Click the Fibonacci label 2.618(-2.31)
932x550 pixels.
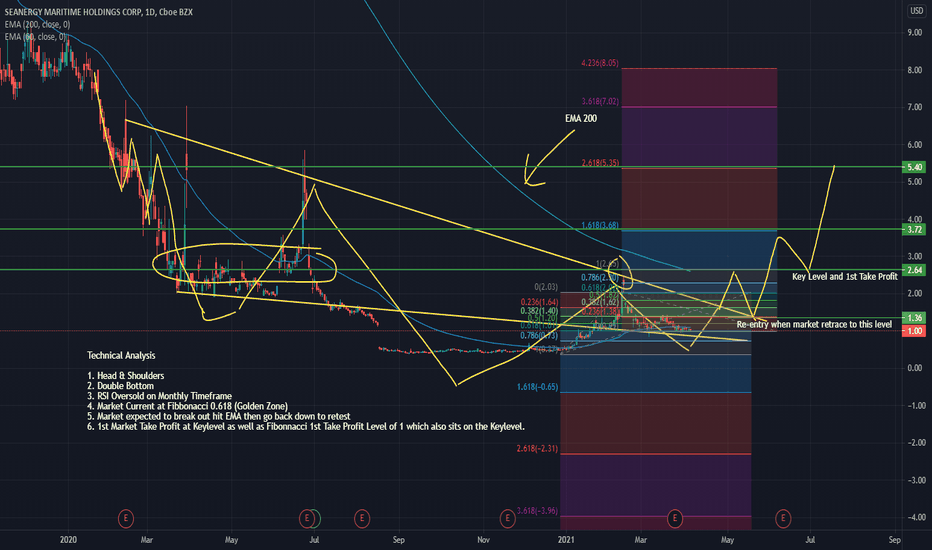pyautogui.click(x=537, y=448)
